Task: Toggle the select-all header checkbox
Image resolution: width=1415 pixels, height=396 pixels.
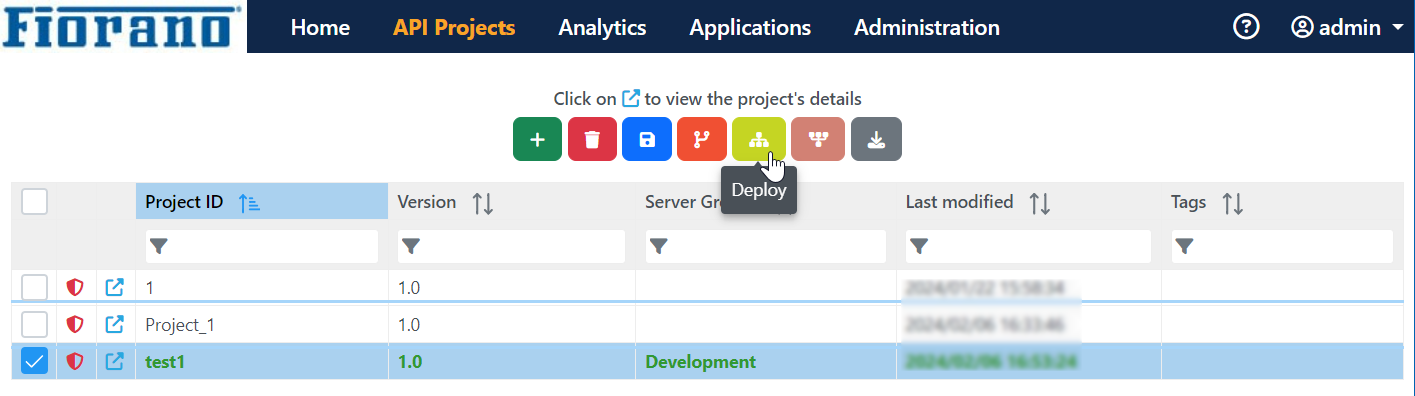Action: (x=35, y=201)
